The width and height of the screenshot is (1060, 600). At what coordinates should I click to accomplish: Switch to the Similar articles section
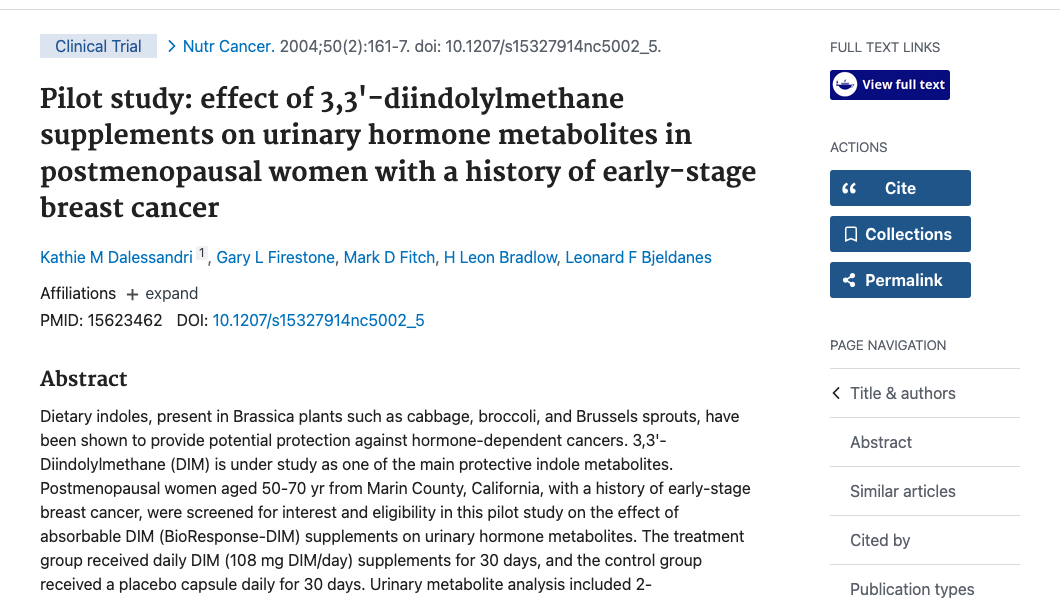pyautogui.click(x=902, y=491)
